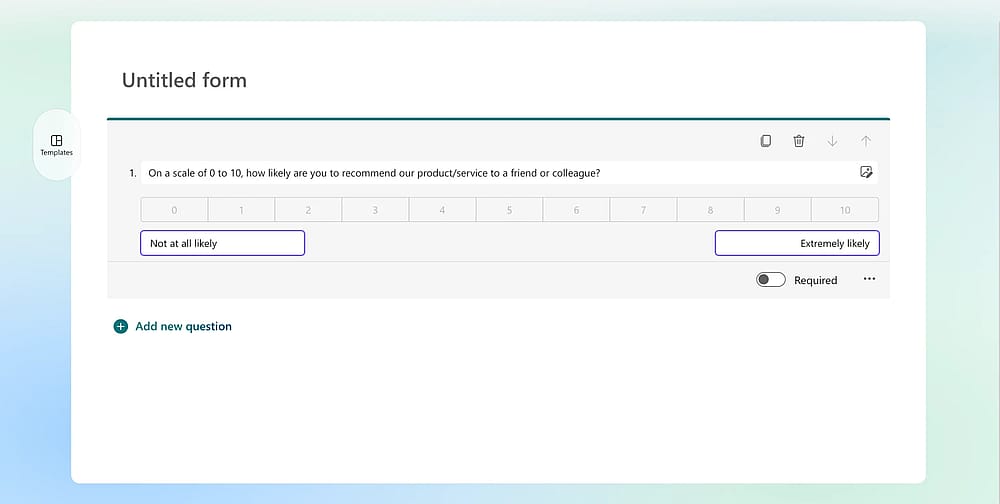This screenshot has width=1000, height=504.
Task: Click the Add new question link
Action: click(183, 327)
